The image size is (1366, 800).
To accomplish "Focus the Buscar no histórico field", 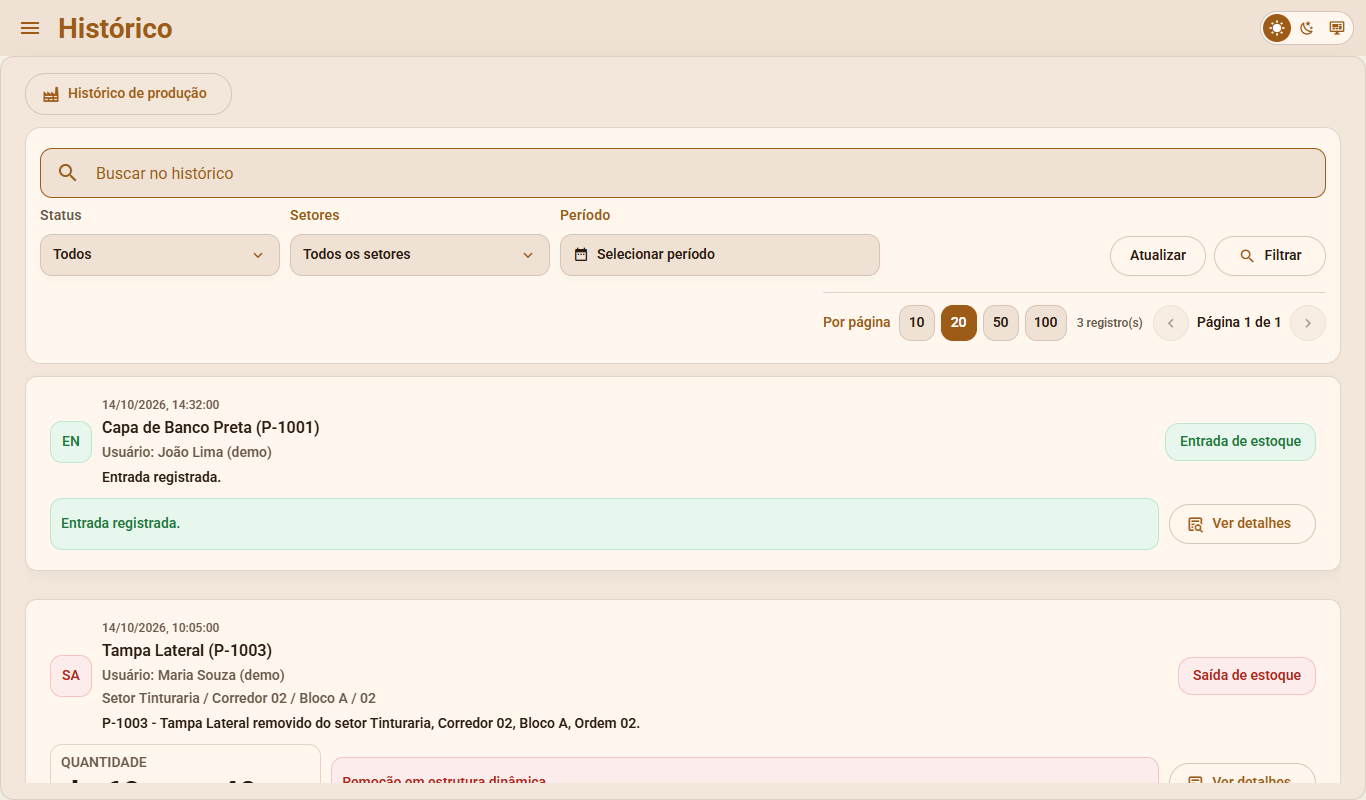I will coord(683,173).
